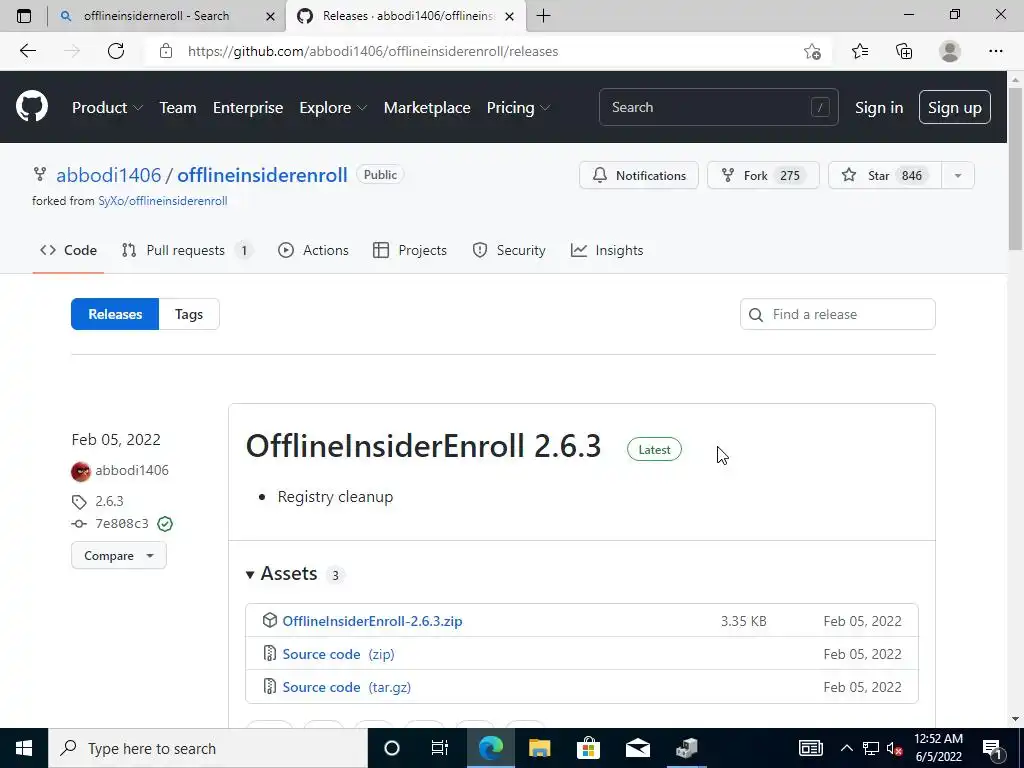This screenshot has height=768, width=1024.
Task: Open a new browser tab
Action: pos(543,16)
